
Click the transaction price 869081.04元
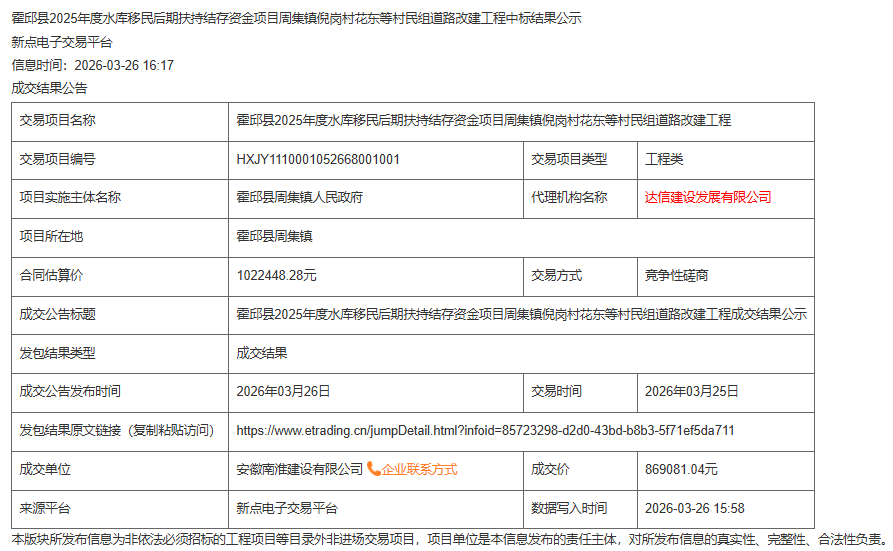tap(681, 469)
